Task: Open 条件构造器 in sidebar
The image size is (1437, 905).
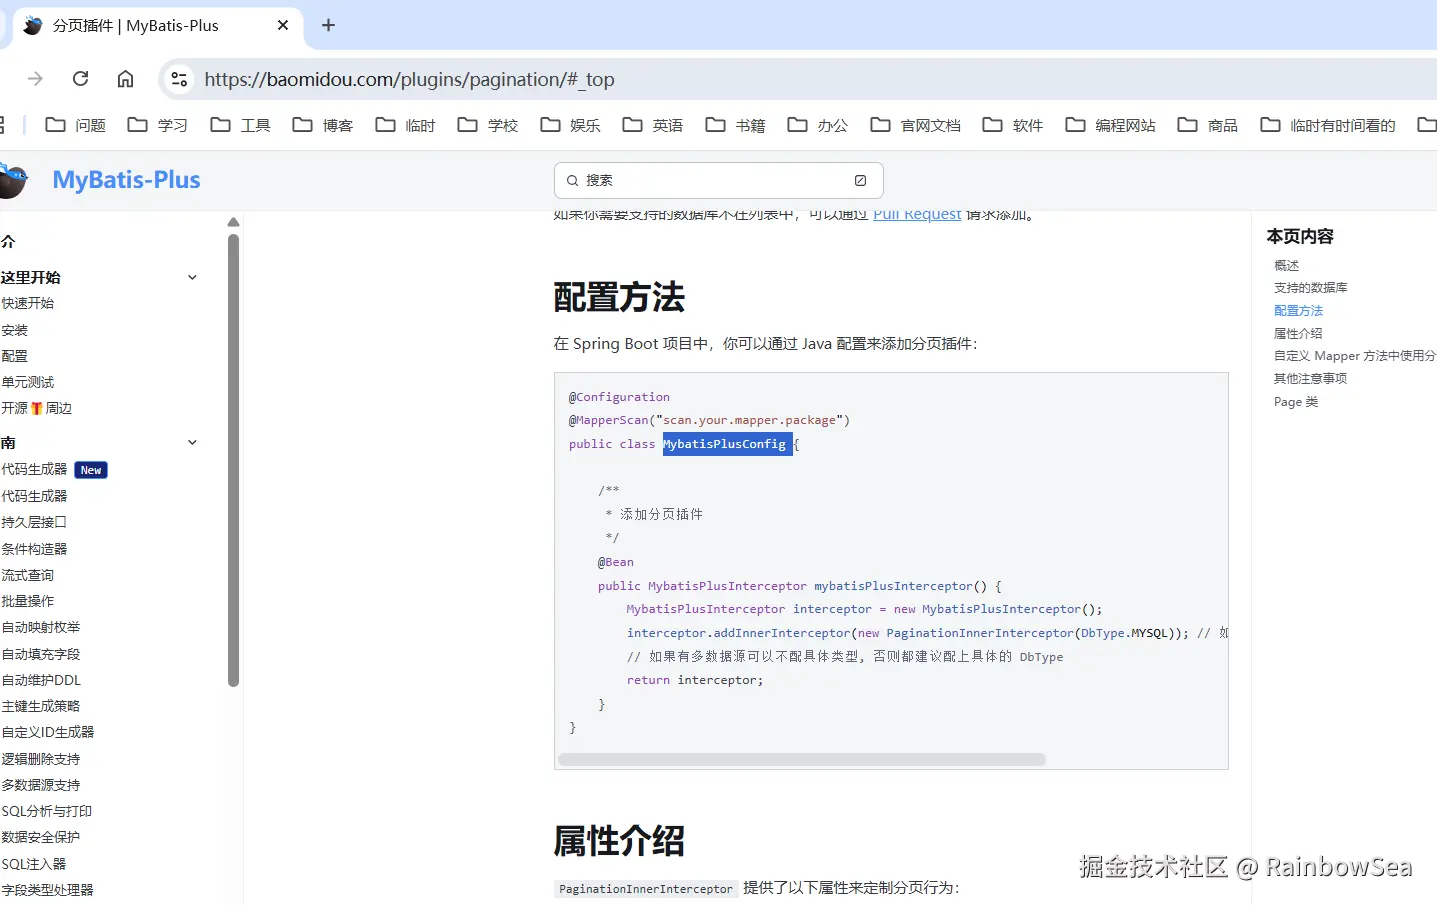Action: tap(34, 549)
